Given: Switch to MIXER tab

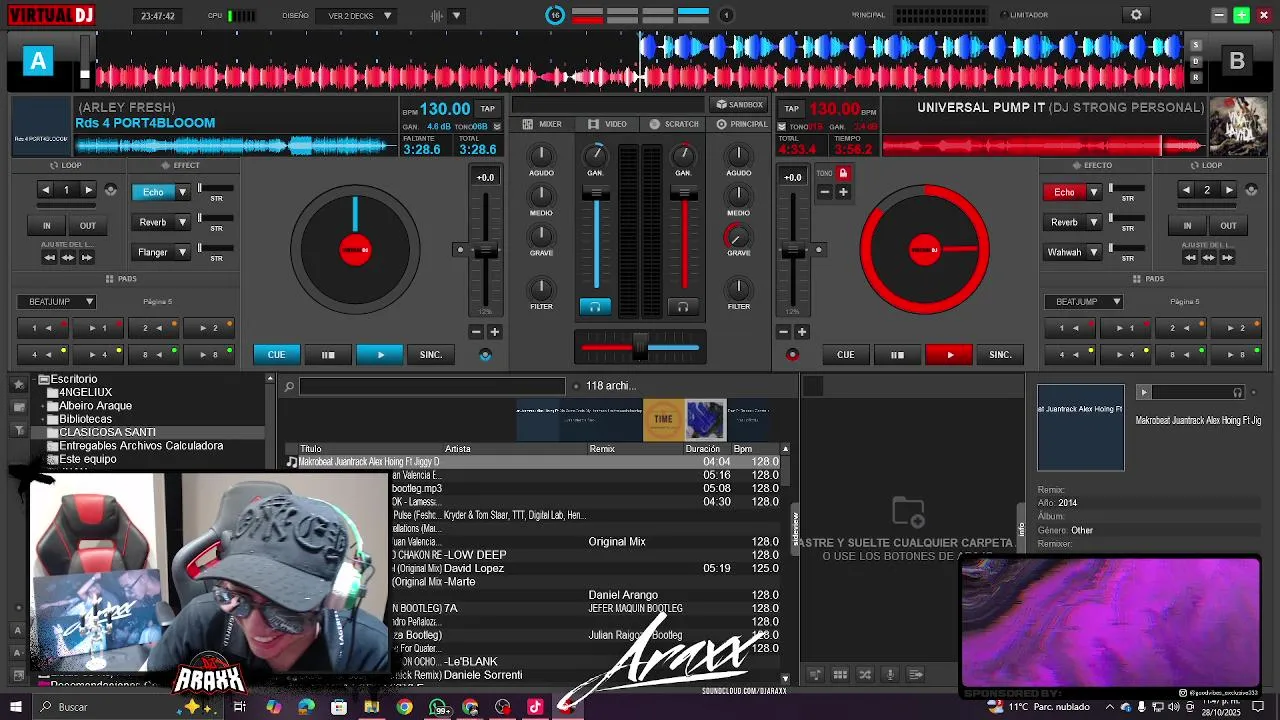Looking at the screenshot, I should (x=542, y=124).
